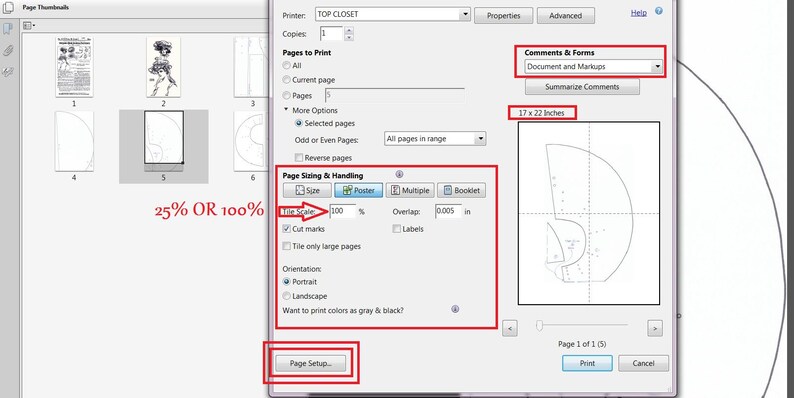Select the Size sizing button

point(307,190)
